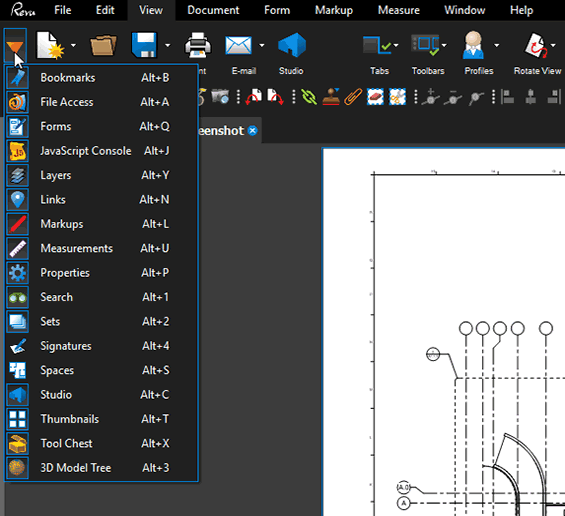Image resolution: width=565 pixels, height=516 pixels.
Task: Click the Print icon
Action: click(x=198, y=45)
